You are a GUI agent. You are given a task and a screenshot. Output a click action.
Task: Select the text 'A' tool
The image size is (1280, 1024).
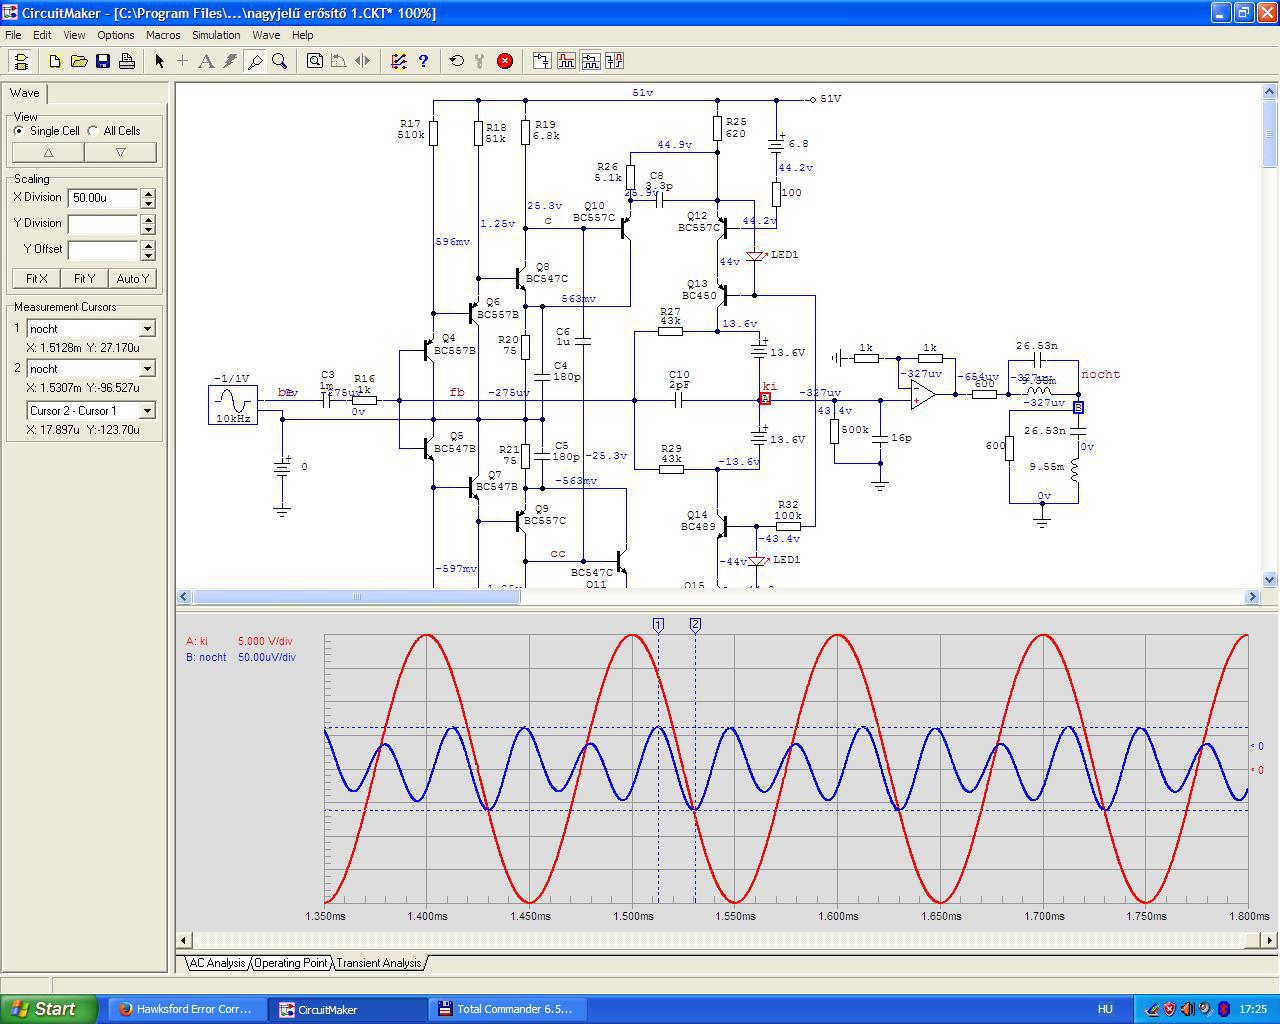[206, 61]
